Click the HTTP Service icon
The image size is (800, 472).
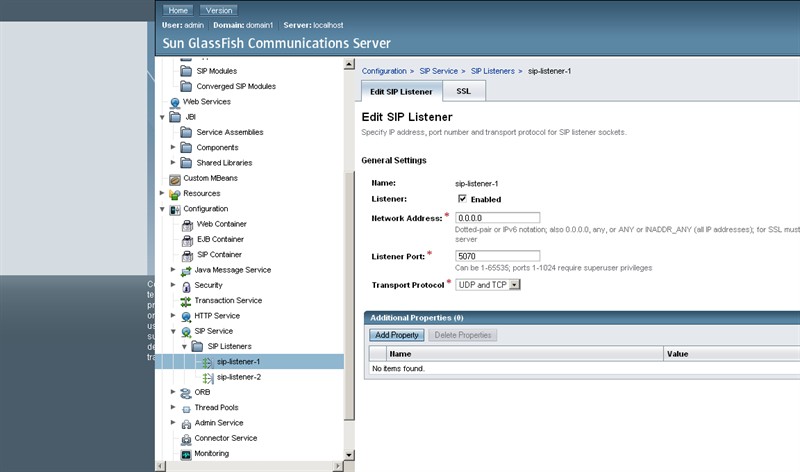pyautogui.click(x=186, y=317)
